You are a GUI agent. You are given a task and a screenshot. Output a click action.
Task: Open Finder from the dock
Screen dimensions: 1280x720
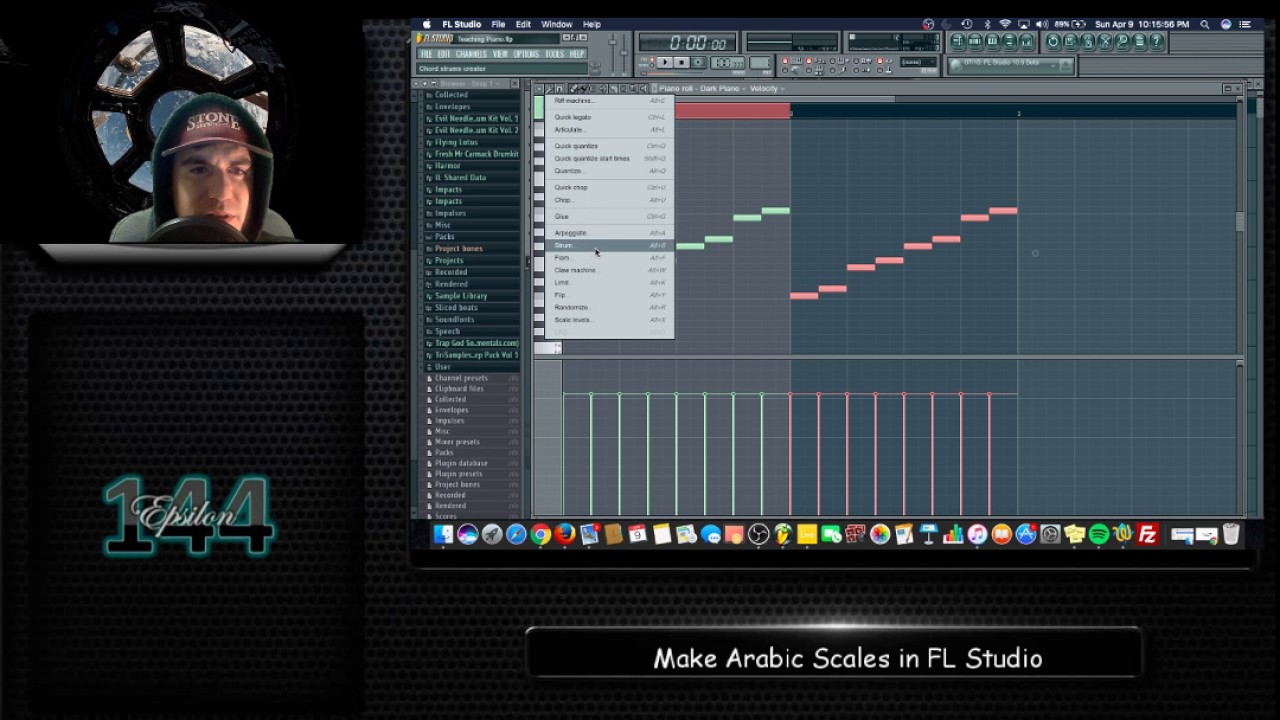[443, 535]
